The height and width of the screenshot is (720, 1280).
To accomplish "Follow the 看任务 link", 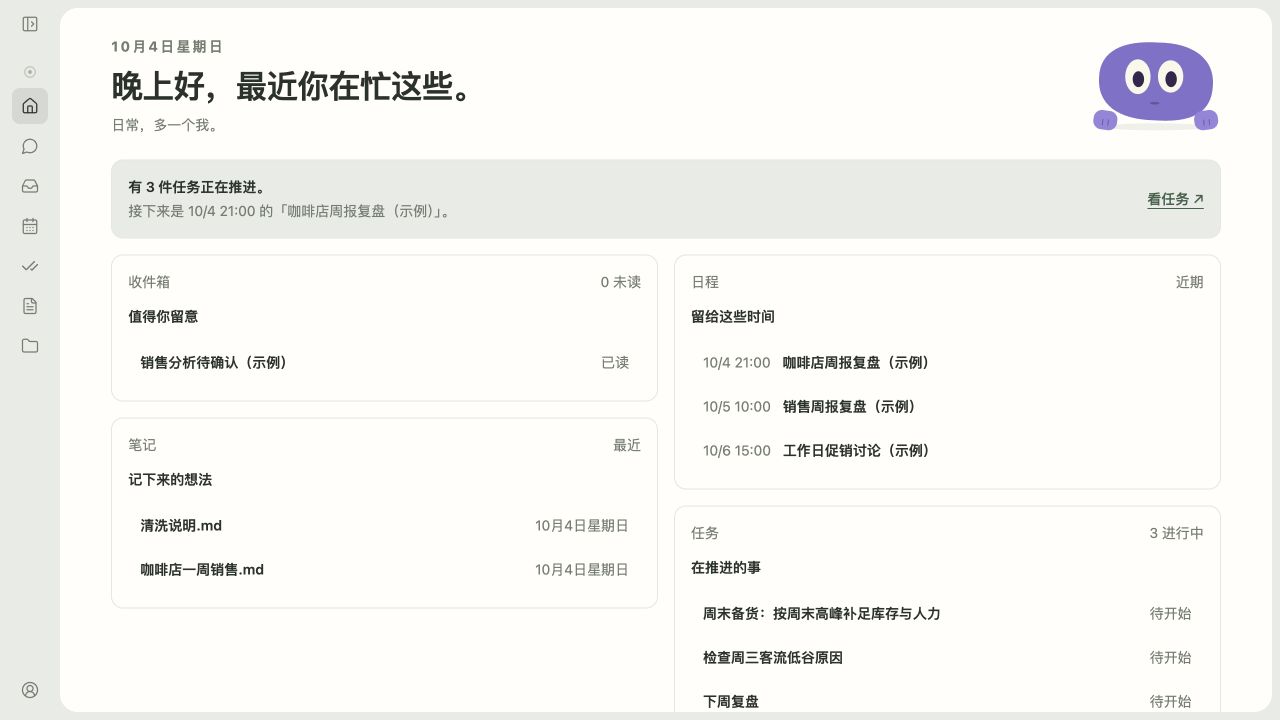I will [1175, 199].
